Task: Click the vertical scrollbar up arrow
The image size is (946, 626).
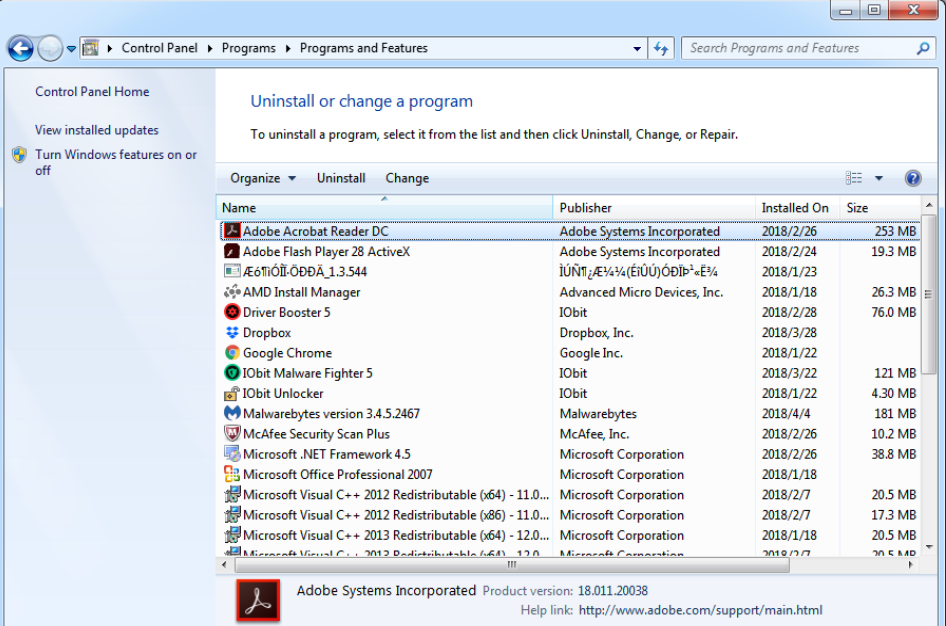Action: 929,206
